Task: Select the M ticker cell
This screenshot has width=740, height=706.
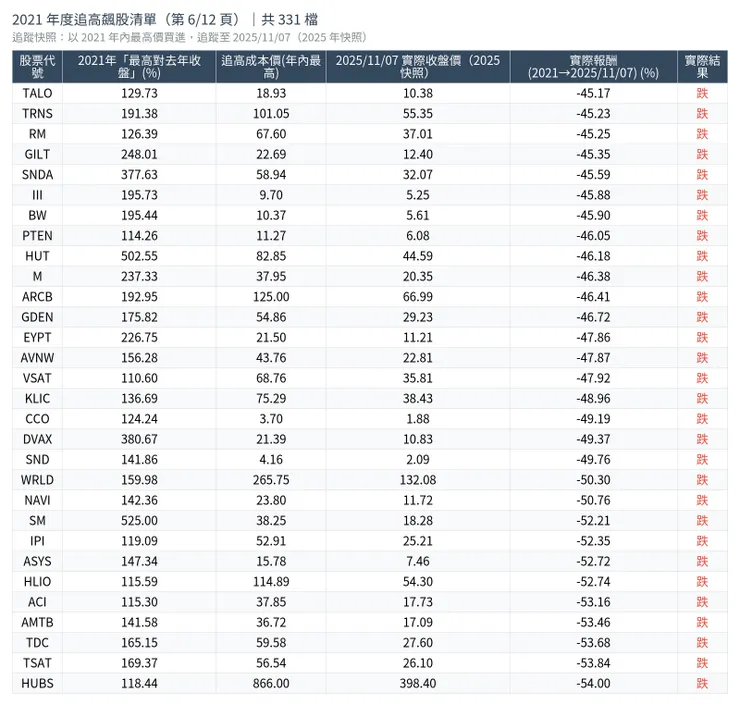Action: [37, 276]
